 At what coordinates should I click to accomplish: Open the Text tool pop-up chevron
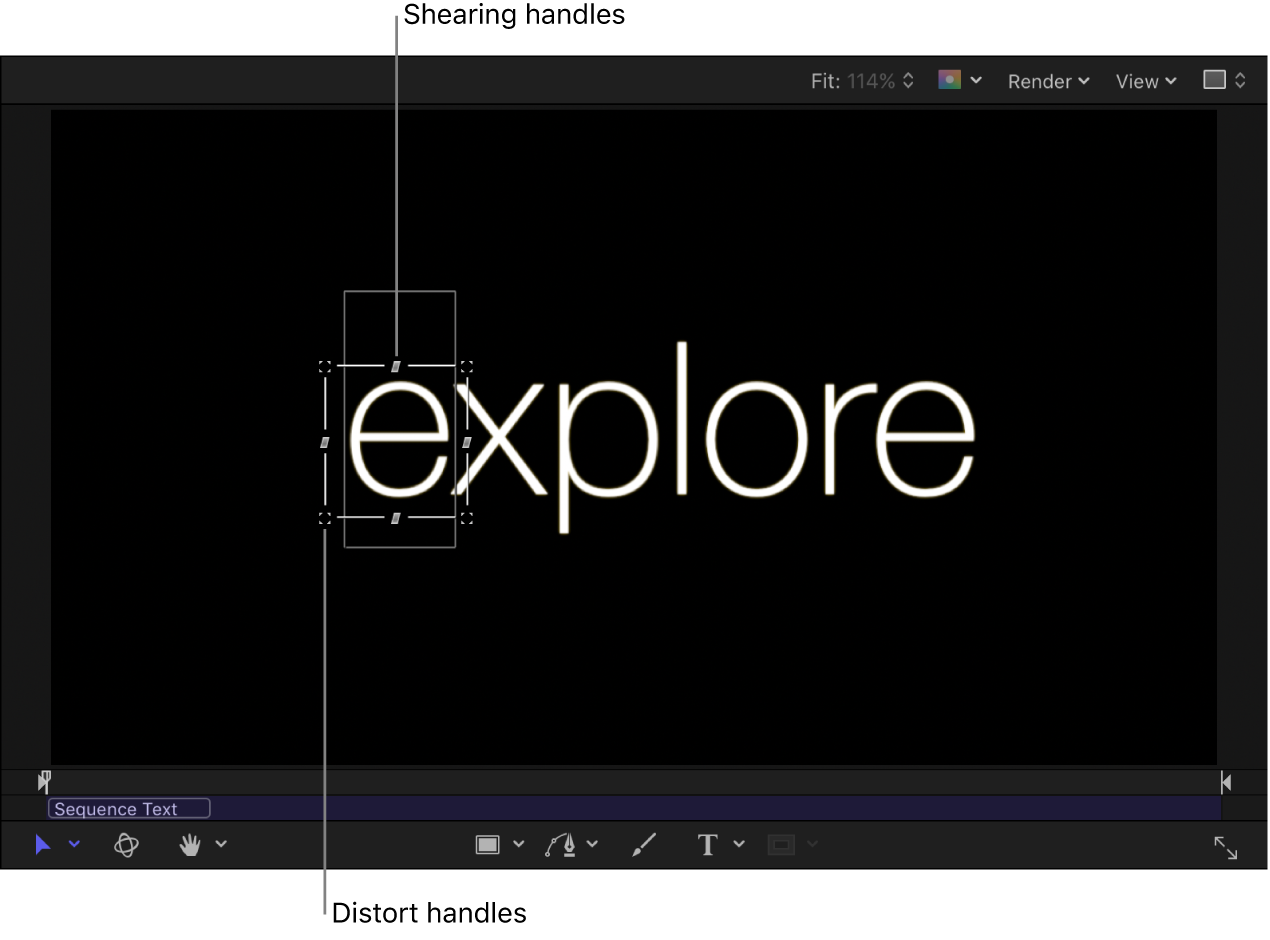coord(739,845)
